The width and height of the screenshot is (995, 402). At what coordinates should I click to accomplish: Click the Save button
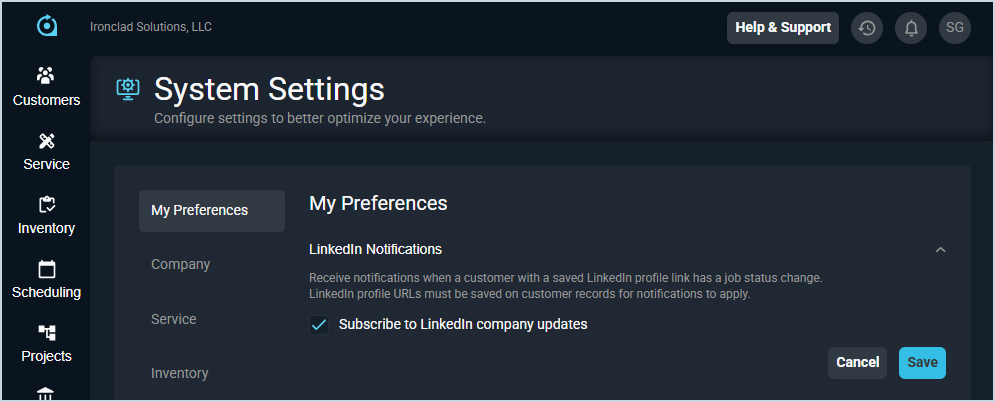point(922,362)
